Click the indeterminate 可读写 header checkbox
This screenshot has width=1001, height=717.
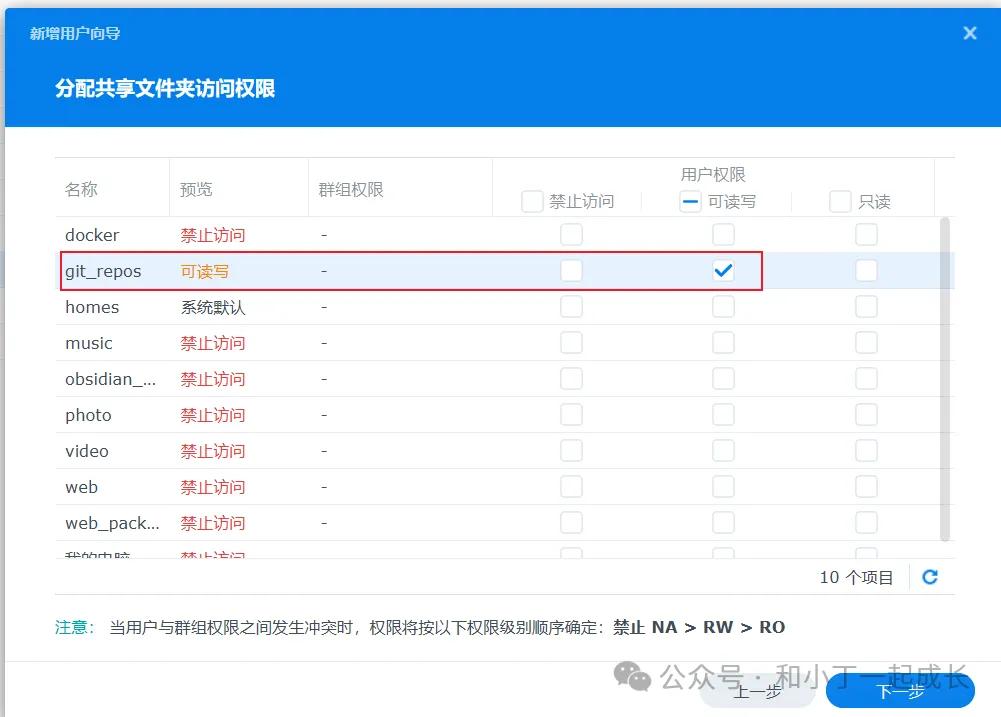coord(690,201)
